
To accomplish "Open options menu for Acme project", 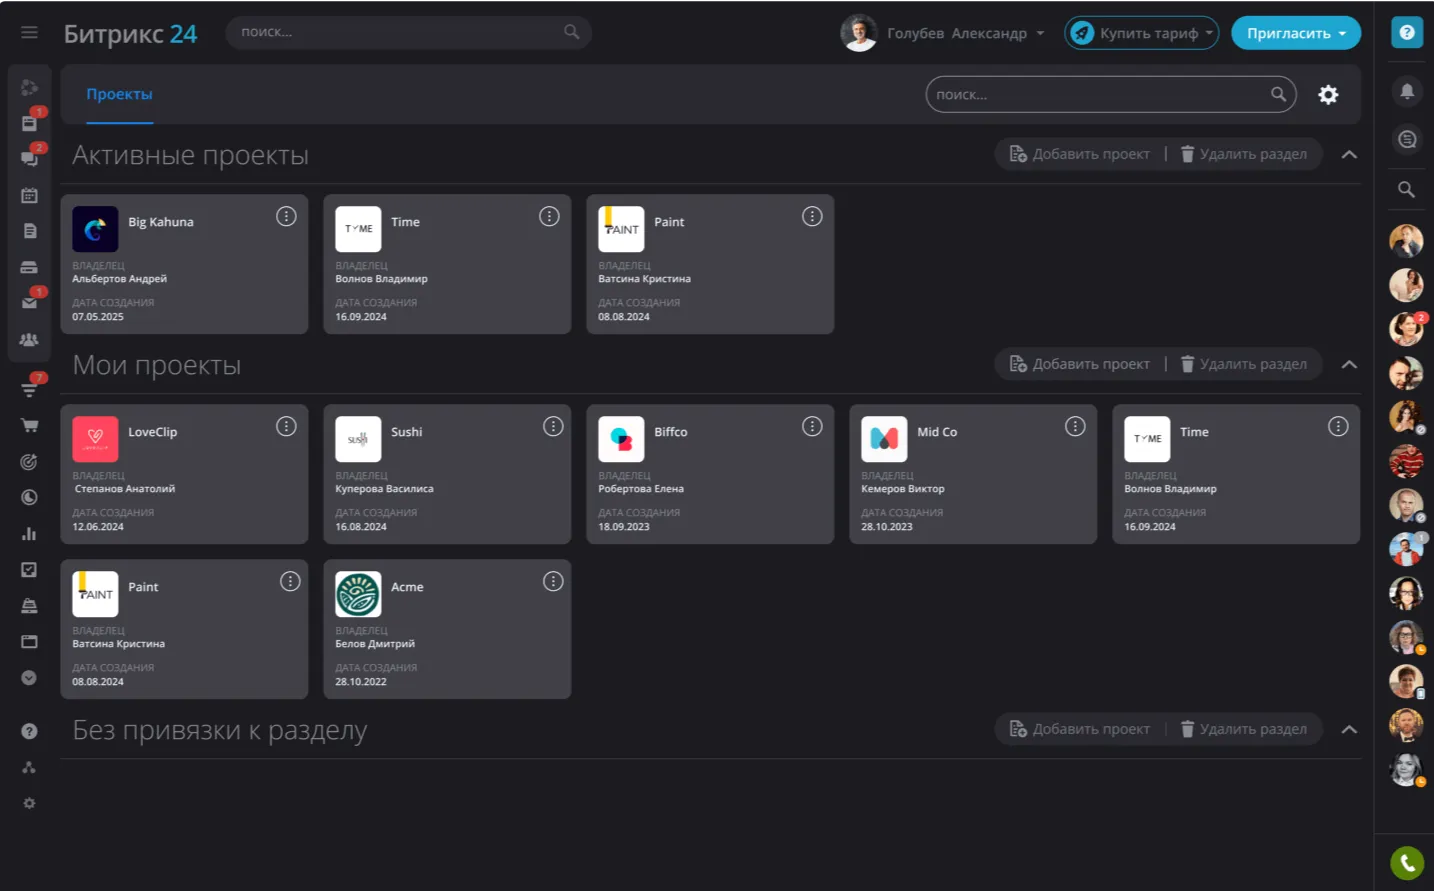I will tap(553, 581).
